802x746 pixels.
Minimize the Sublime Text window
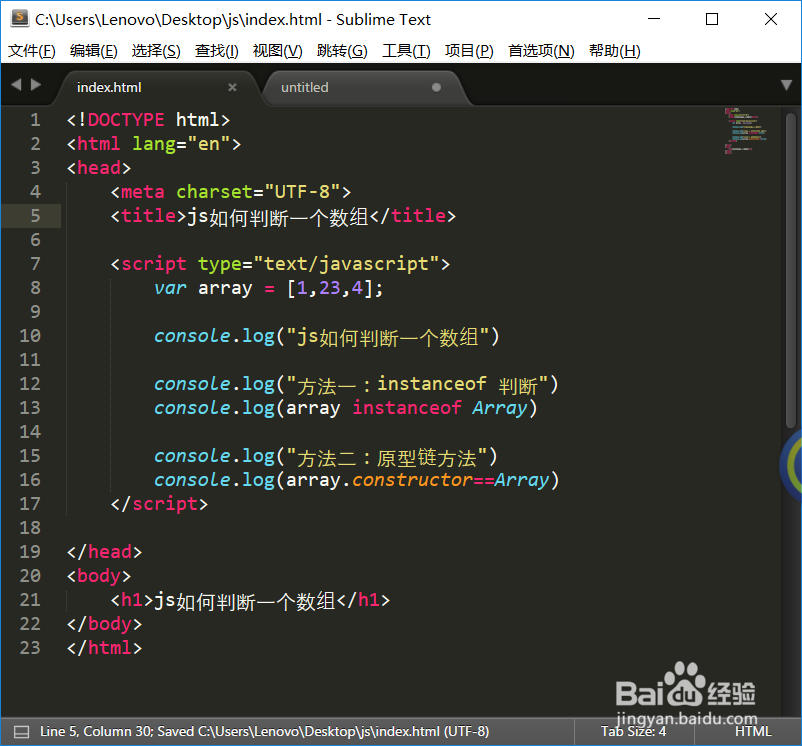pos(654,19)
